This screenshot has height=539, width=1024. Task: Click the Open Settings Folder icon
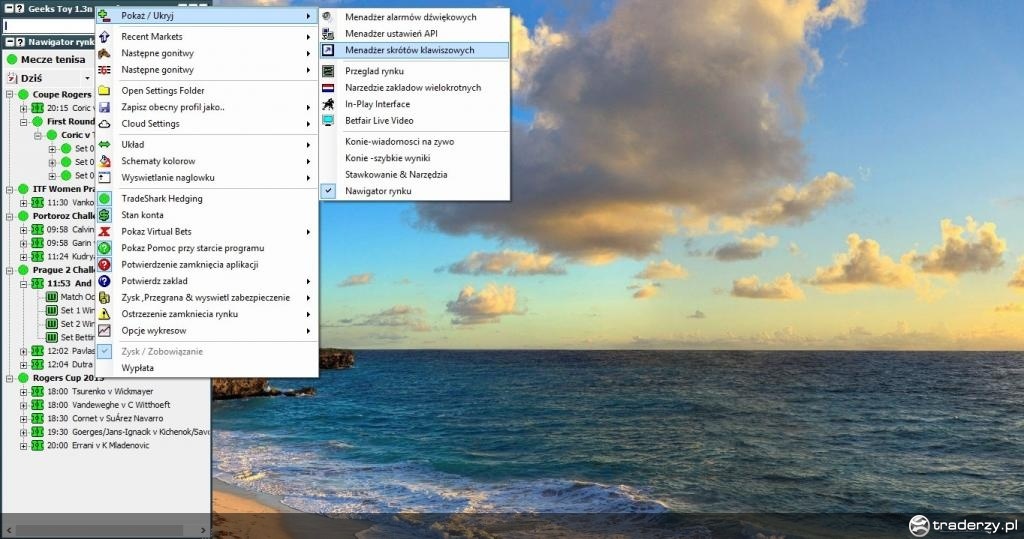point(104,90)
